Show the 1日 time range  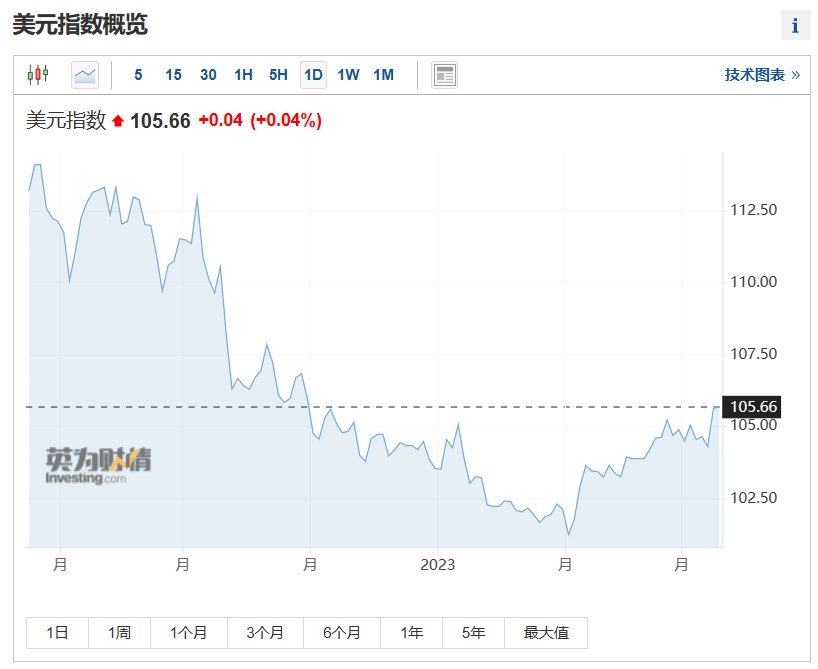click(x=57, y=633)
